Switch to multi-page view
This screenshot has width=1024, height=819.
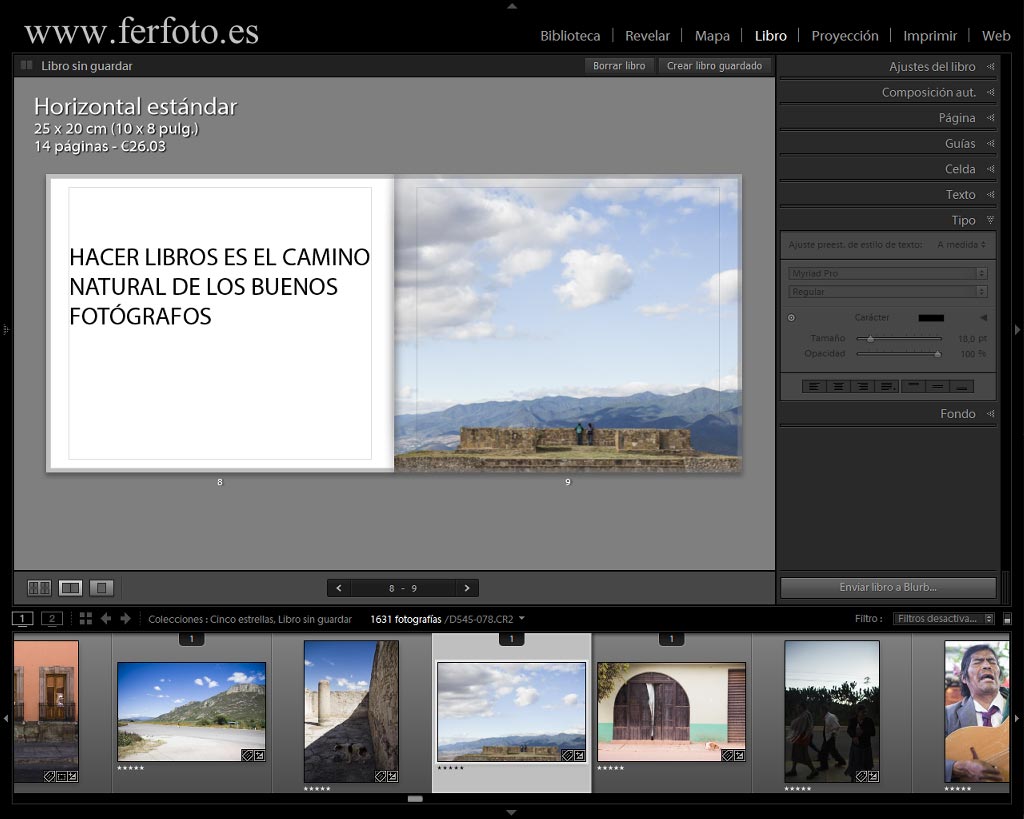coord(39,588)
